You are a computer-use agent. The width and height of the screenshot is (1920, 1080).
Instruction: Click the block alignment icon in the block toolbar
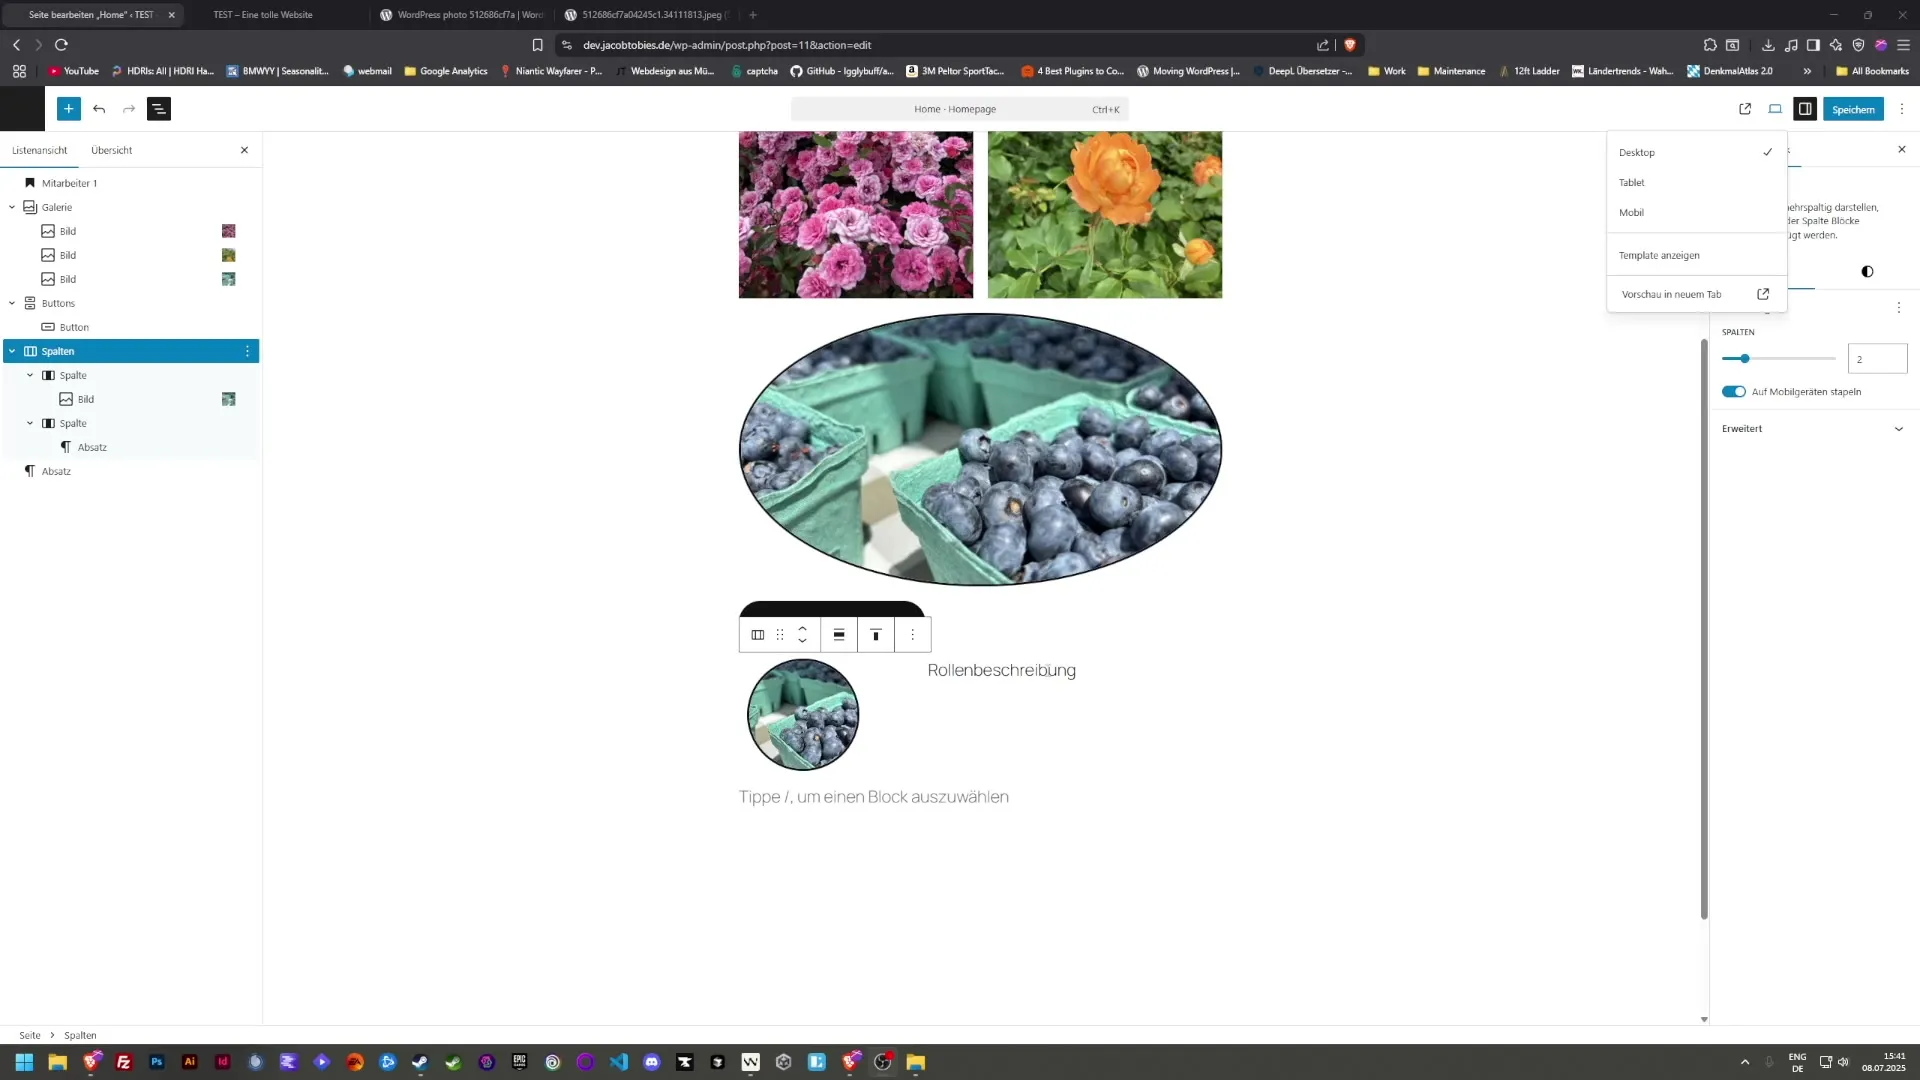pos(839,635)
